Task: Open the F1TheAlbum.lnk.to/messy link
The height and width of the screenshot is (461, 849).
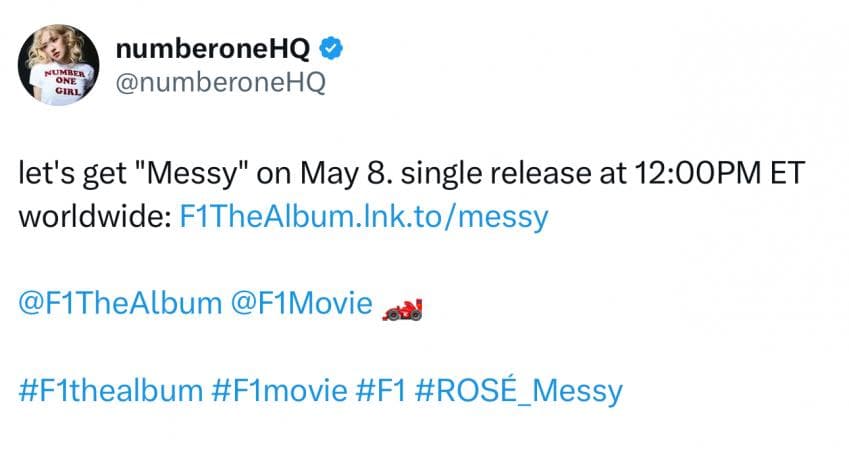Action: [367, 216]
